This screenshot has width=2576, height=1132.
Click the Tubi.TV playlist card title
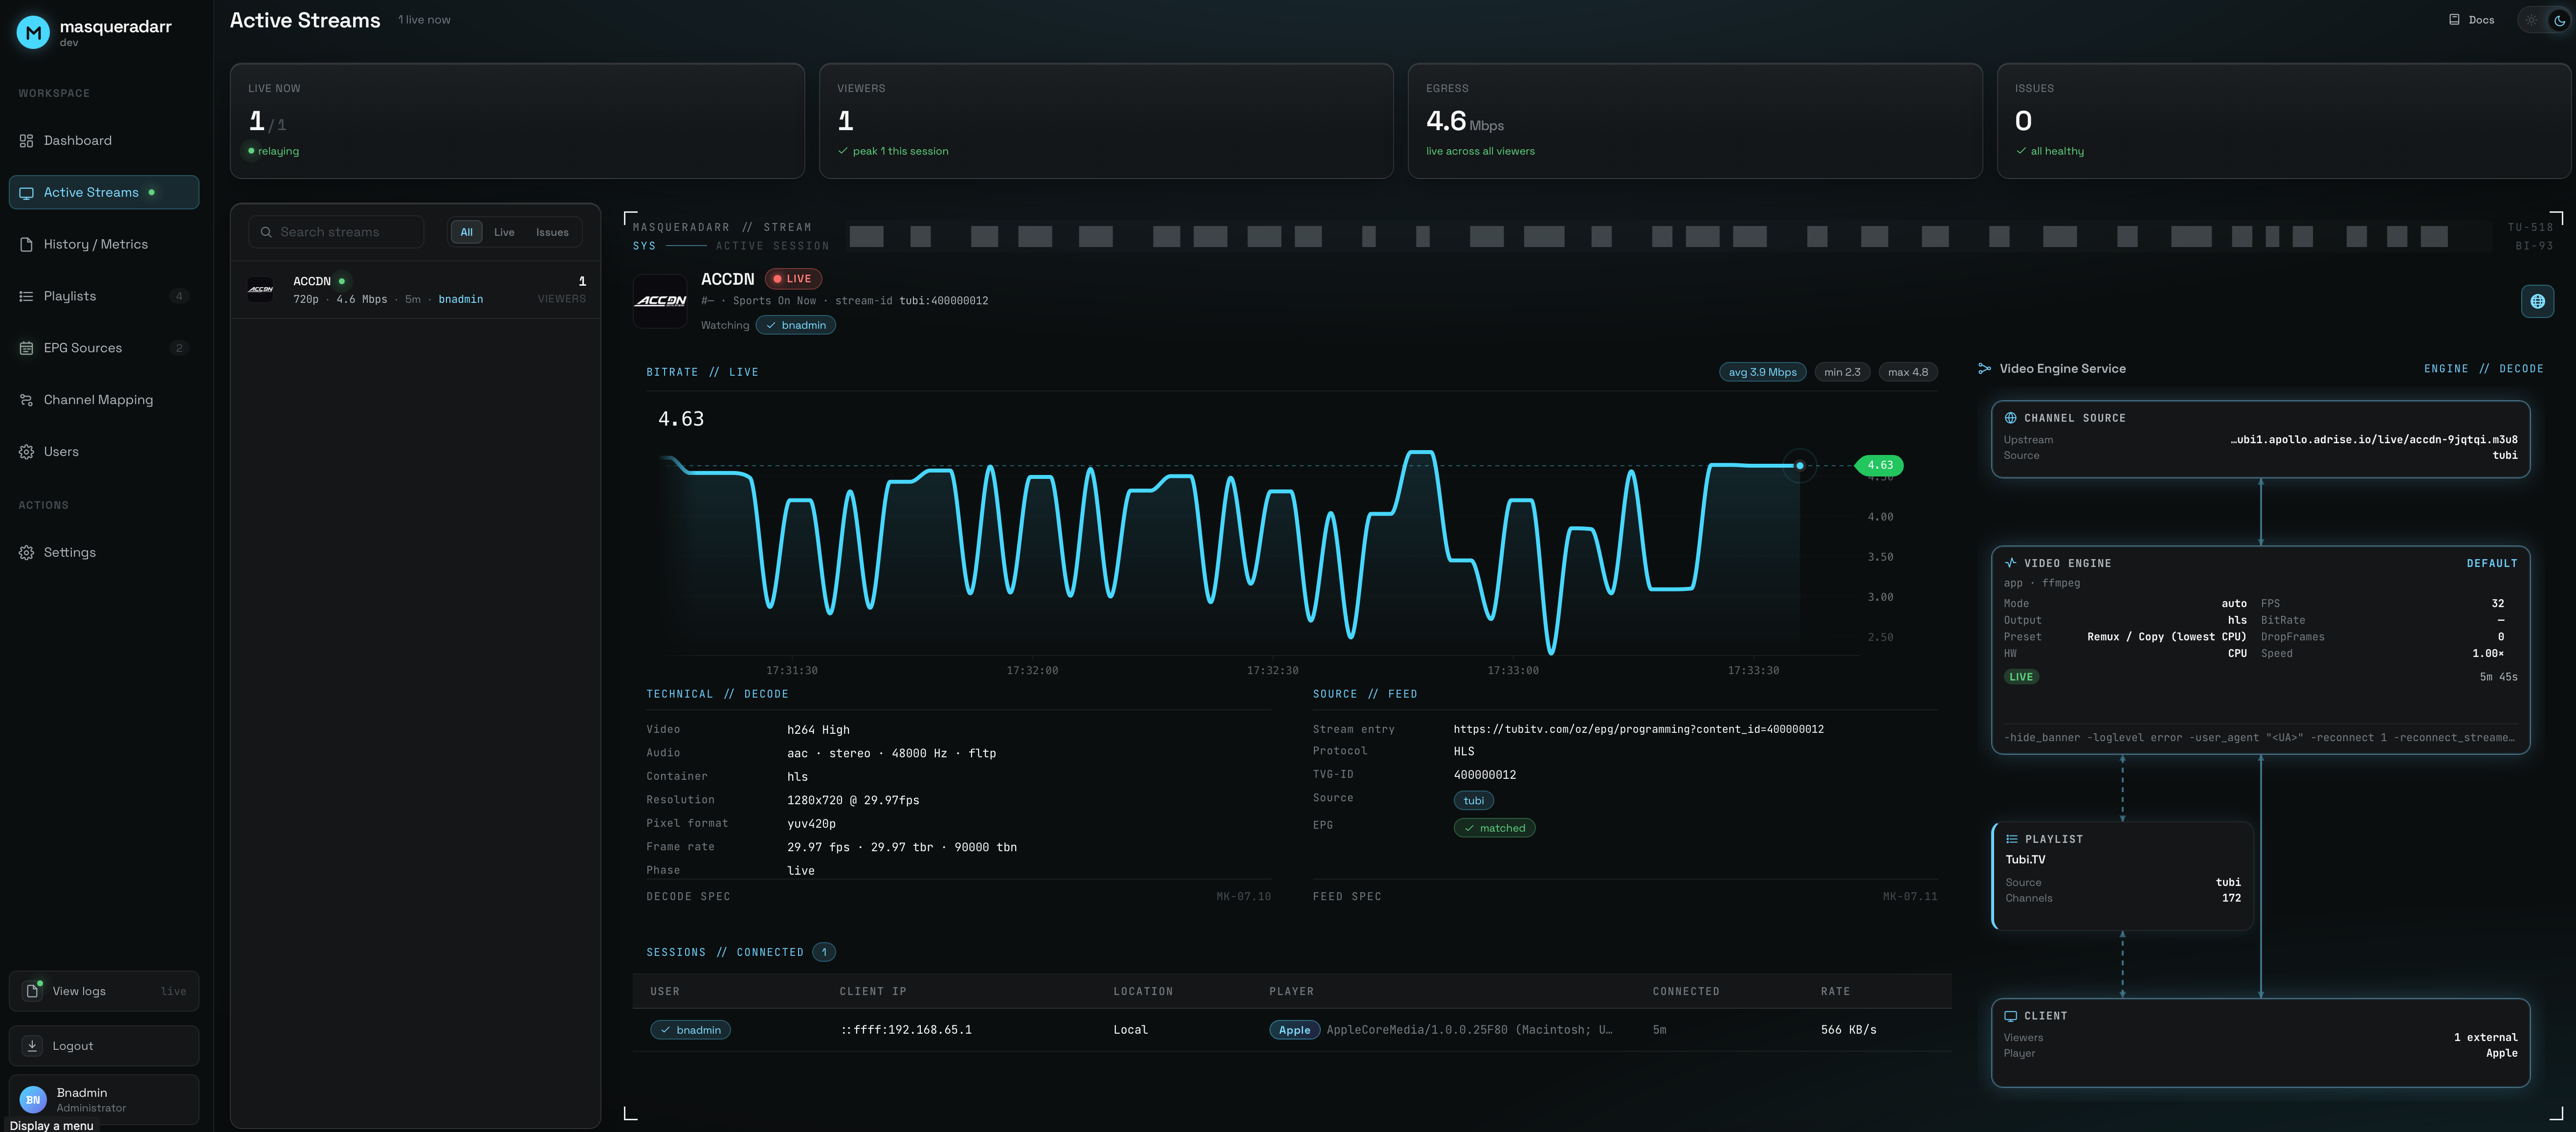[x=2025, y=860]
